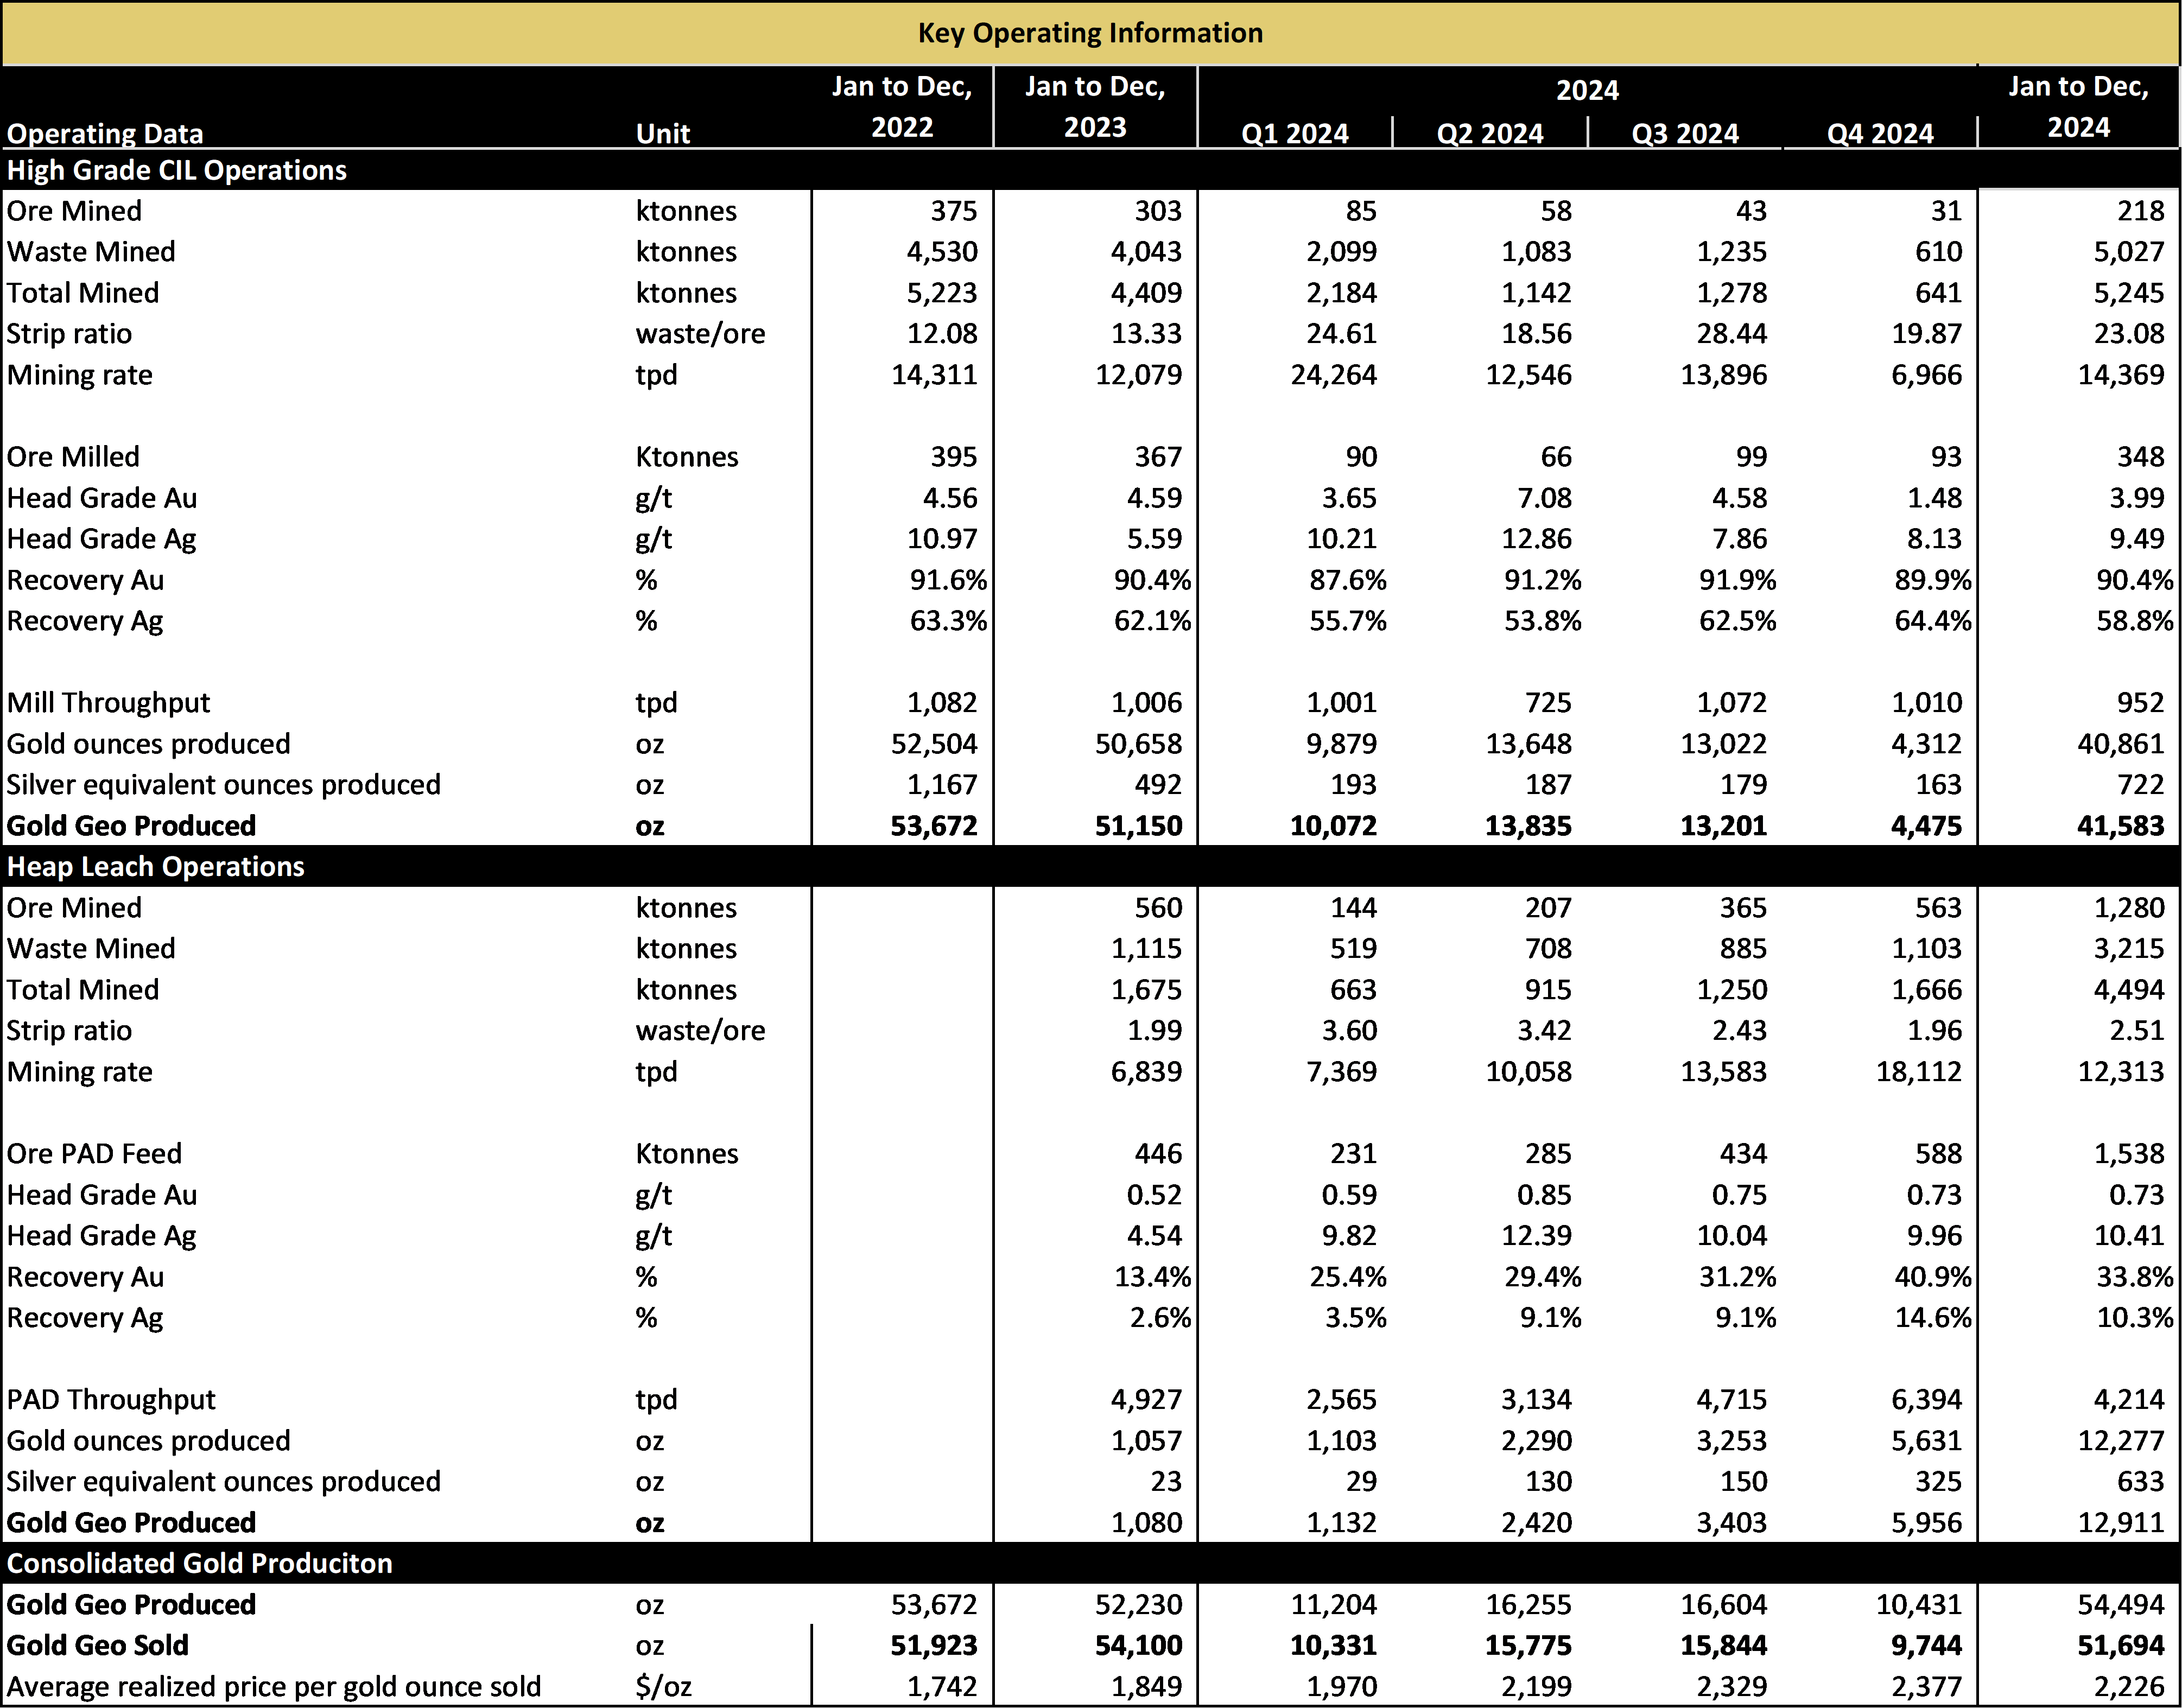Click the Jan to Dec, 2024 header

click(2078, 107)
